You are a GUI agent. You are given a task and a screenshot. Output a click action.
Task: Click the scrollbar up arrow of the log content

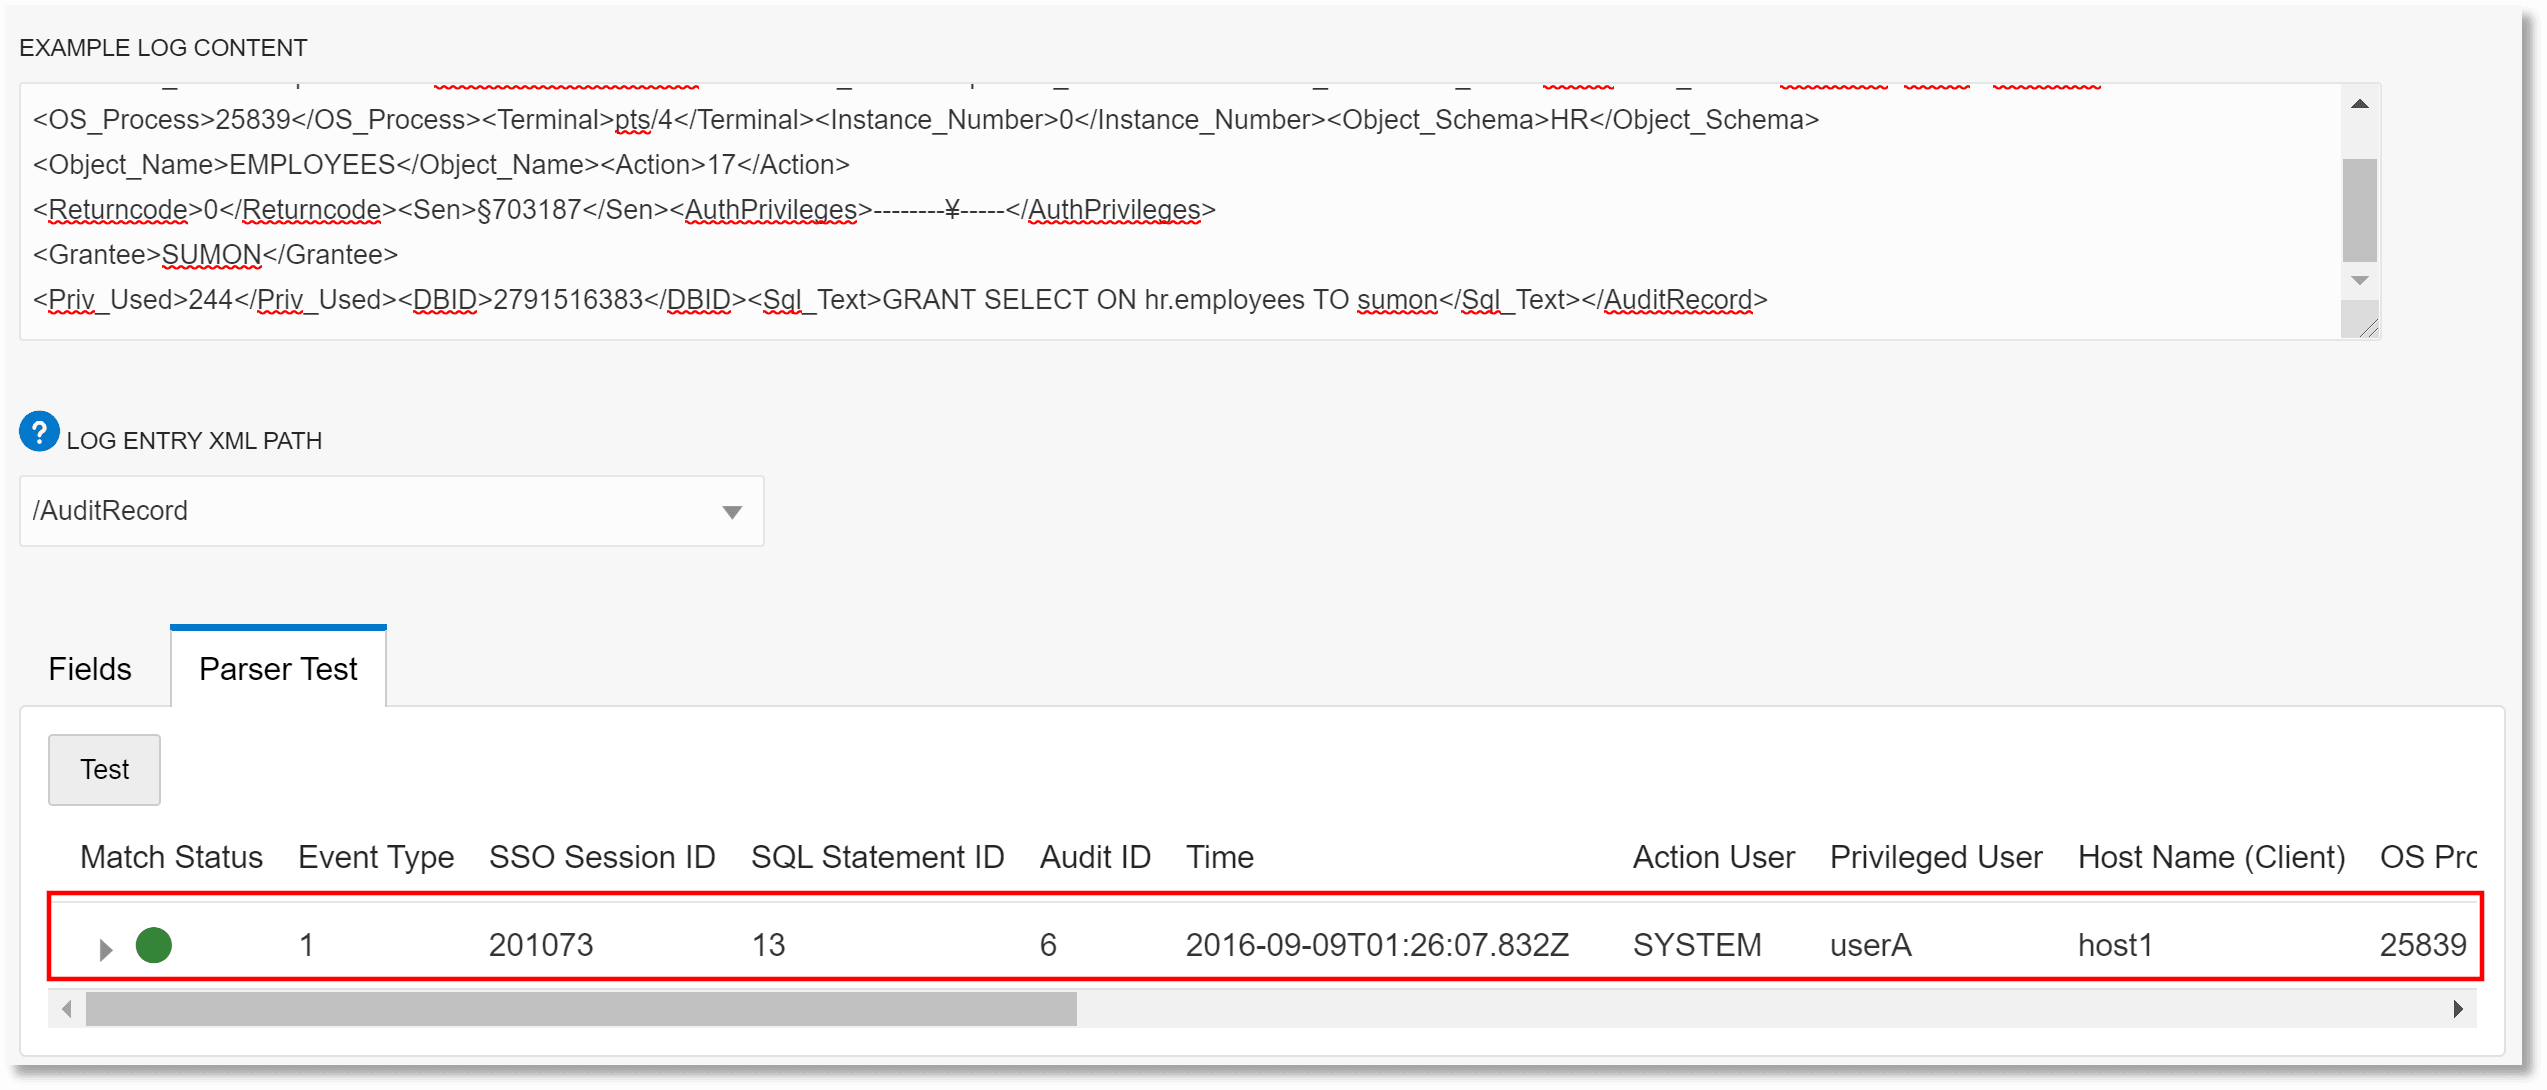2360,103
